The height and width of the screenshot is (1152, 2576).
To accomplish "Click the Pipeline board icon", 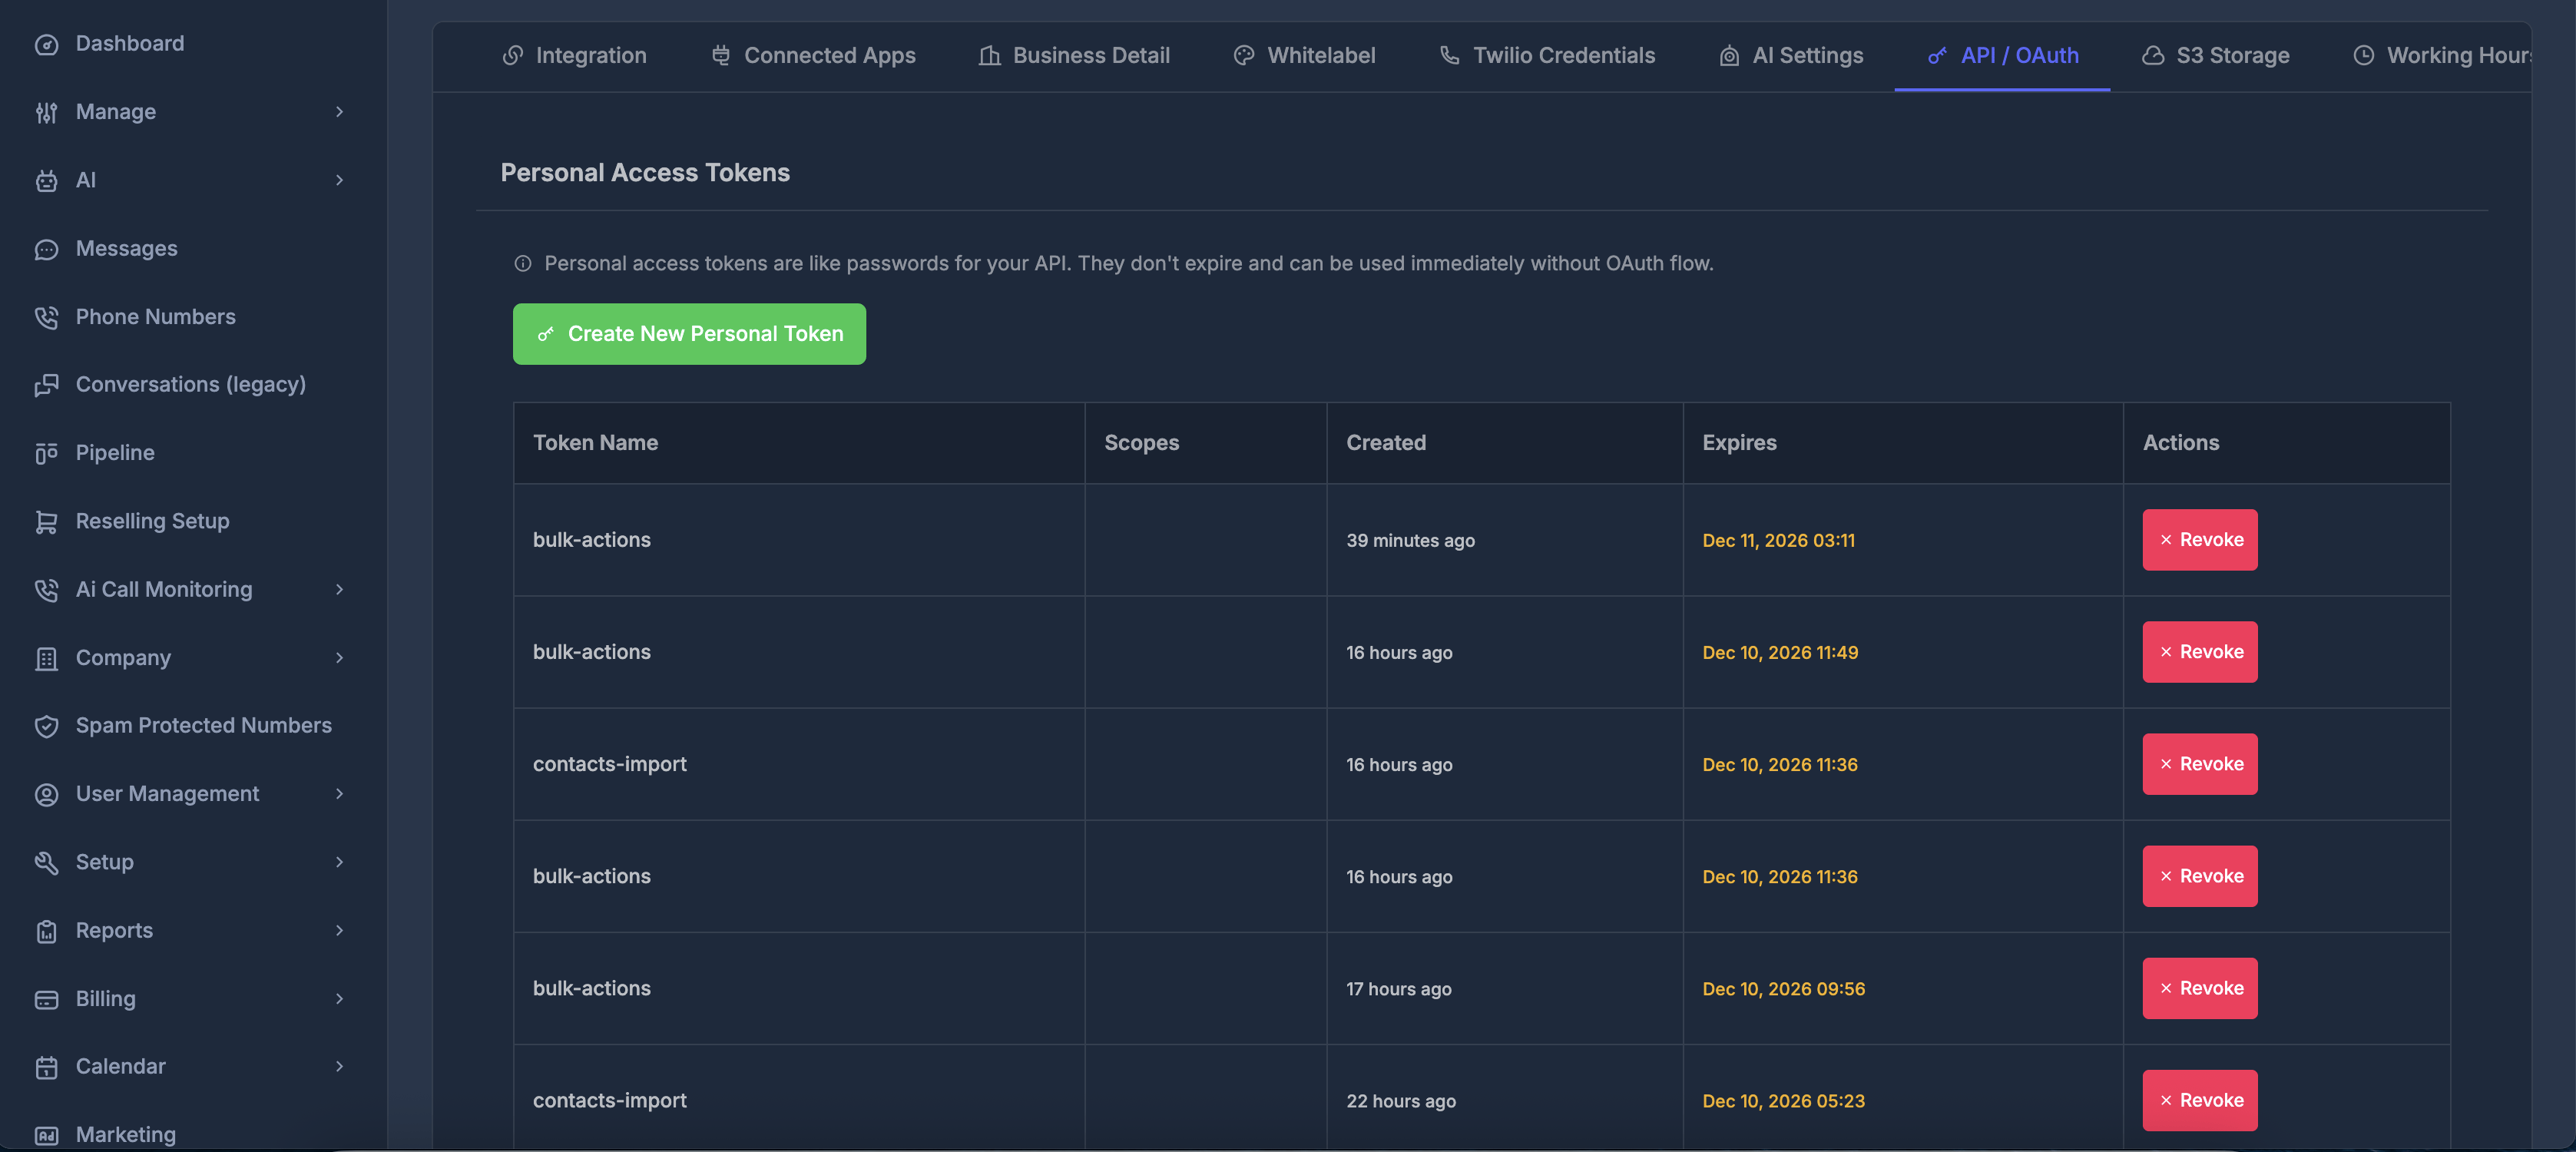I will tap(46, 453).
